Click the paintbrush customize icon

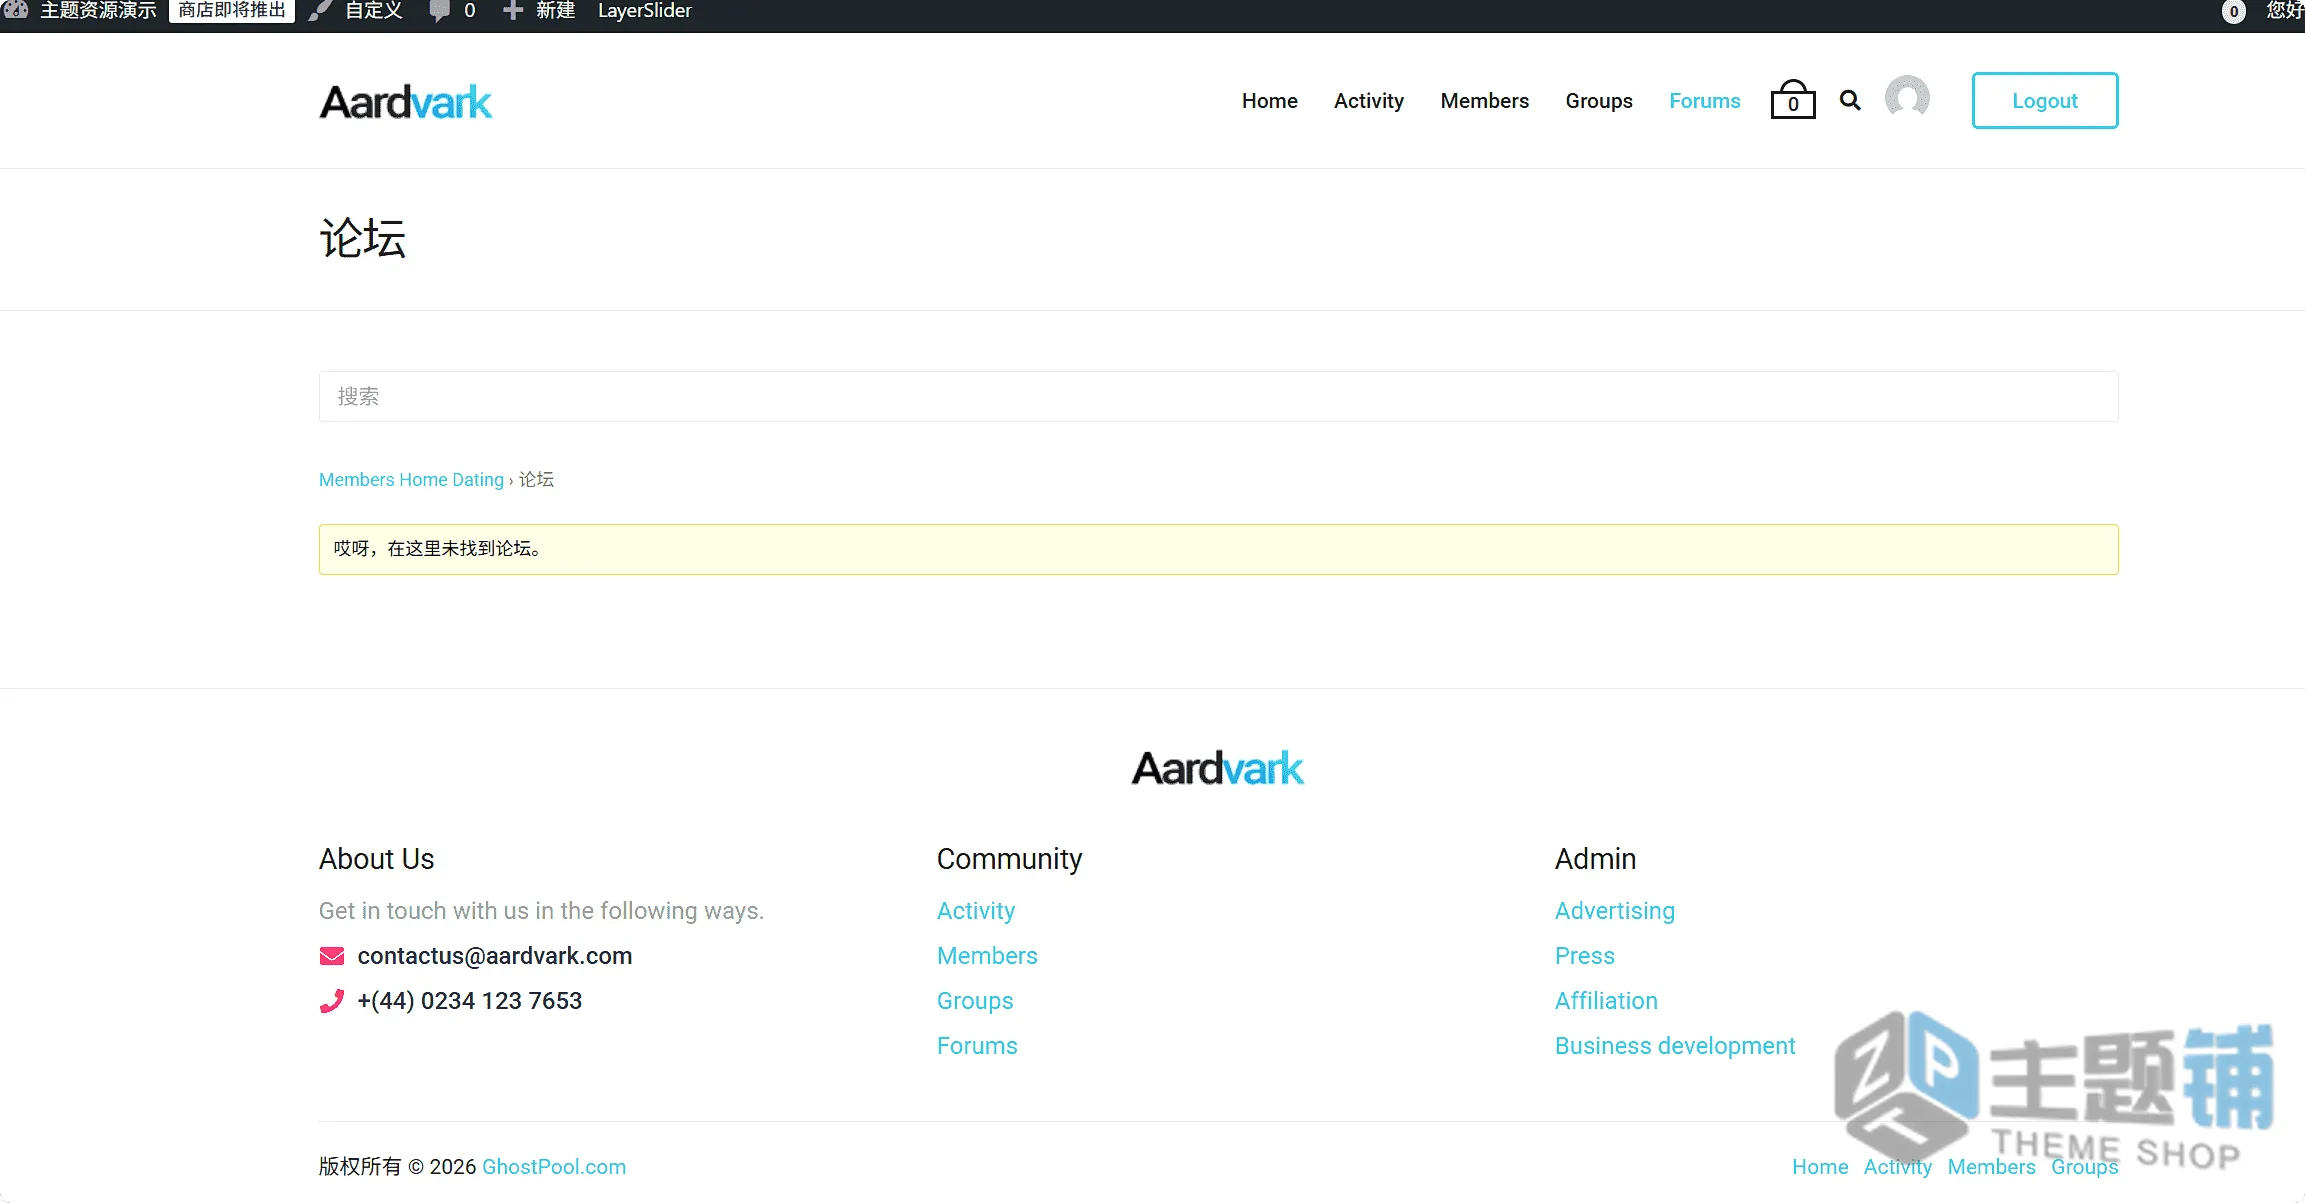[320, 11]
